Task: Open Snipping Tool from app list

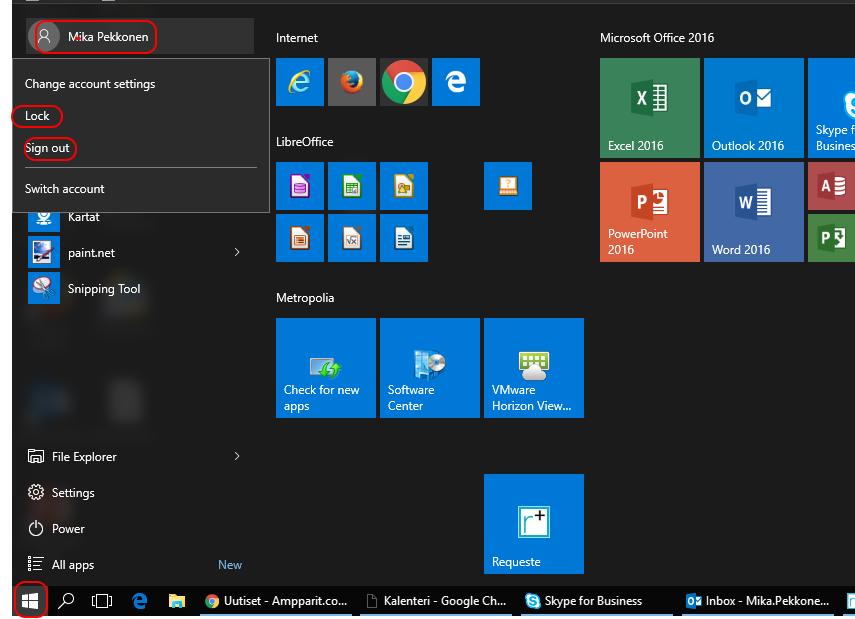Action: (x=139, y=289)
